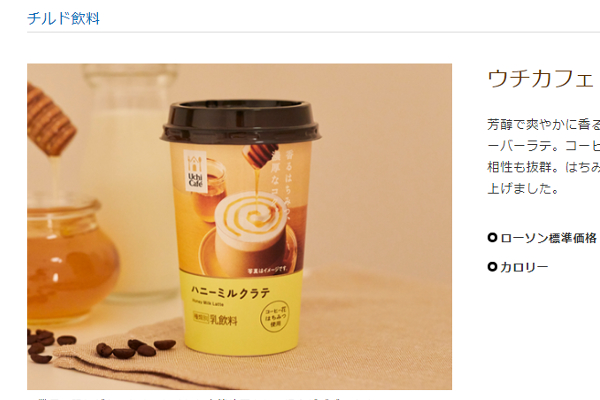This screenshot has height=400, width=600.
Task: Click the description line starting 芳醇で爽やかに香る
Action: tap(543, 124)
